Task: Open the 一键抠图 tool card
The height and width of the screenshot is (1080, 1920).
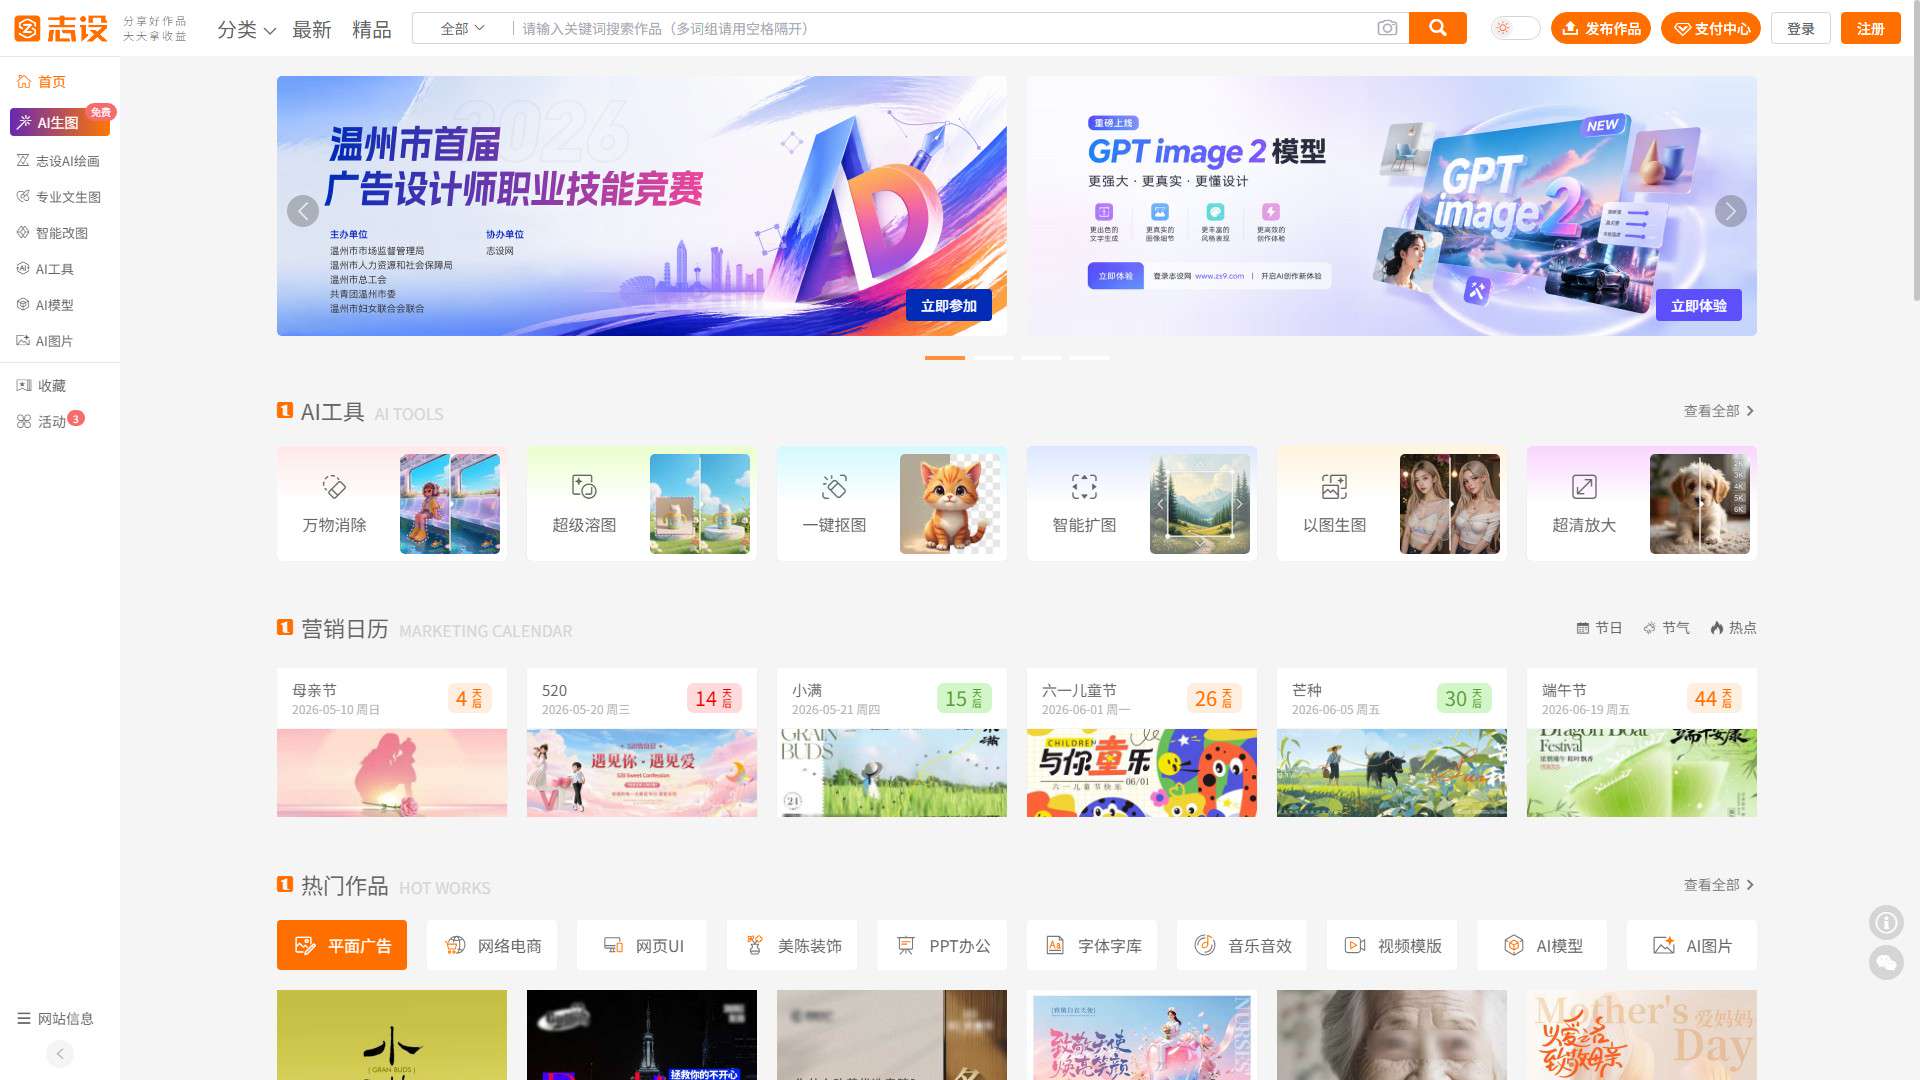Action: 892,504
